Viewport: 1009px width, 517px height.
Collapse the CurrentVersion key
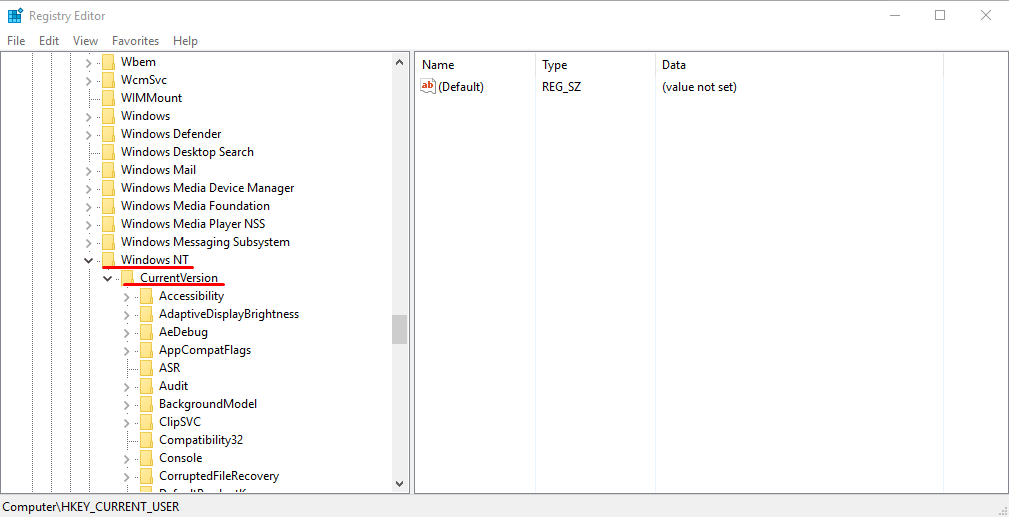coord(107,278)
